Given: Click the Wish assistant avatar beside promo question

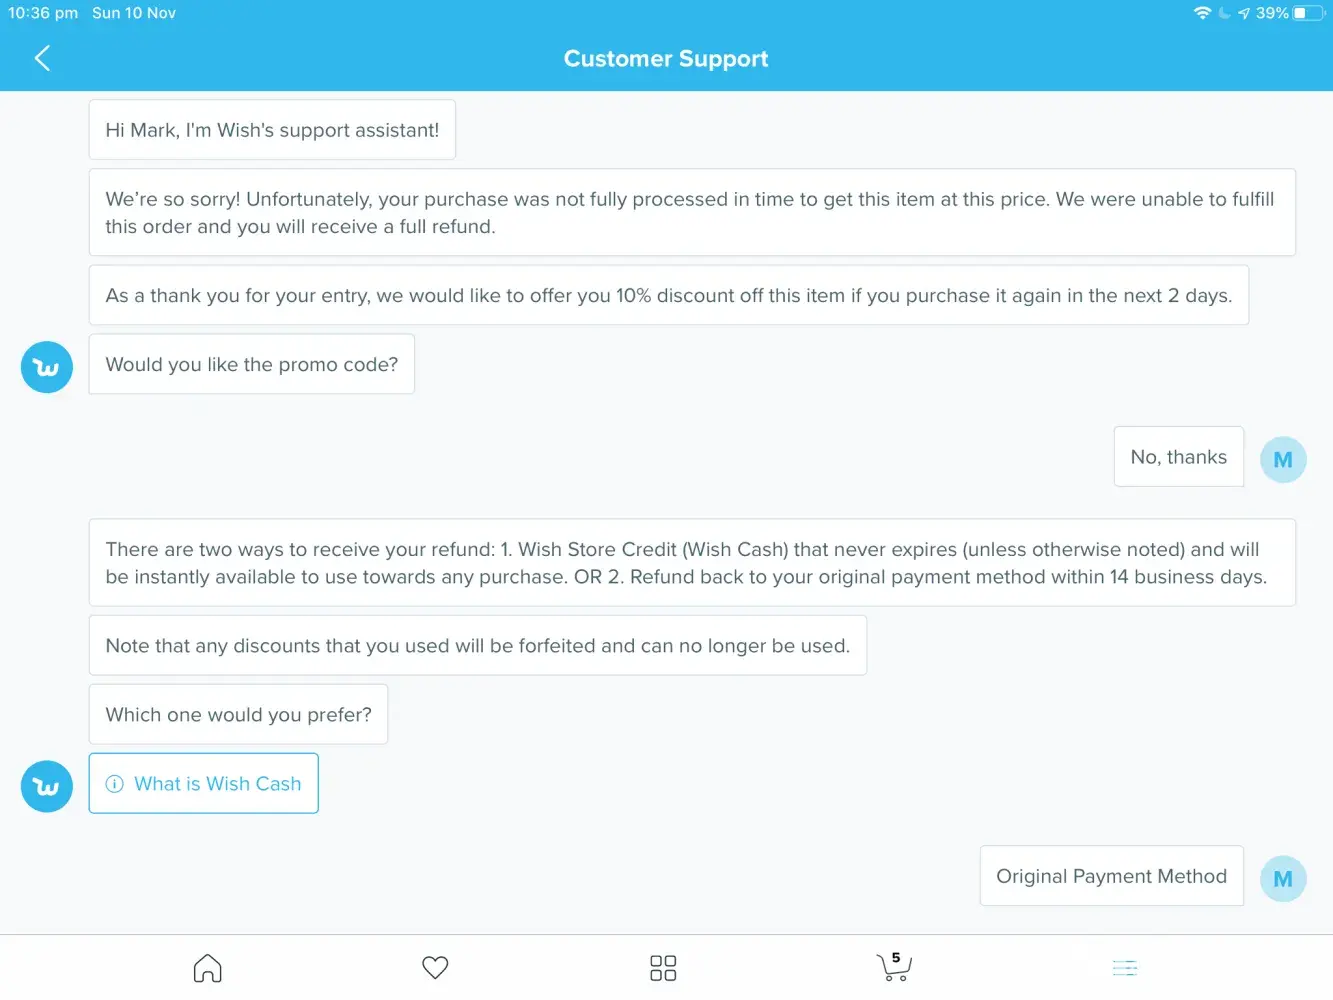Looking at the screenshot, I should tap(47, 367).
